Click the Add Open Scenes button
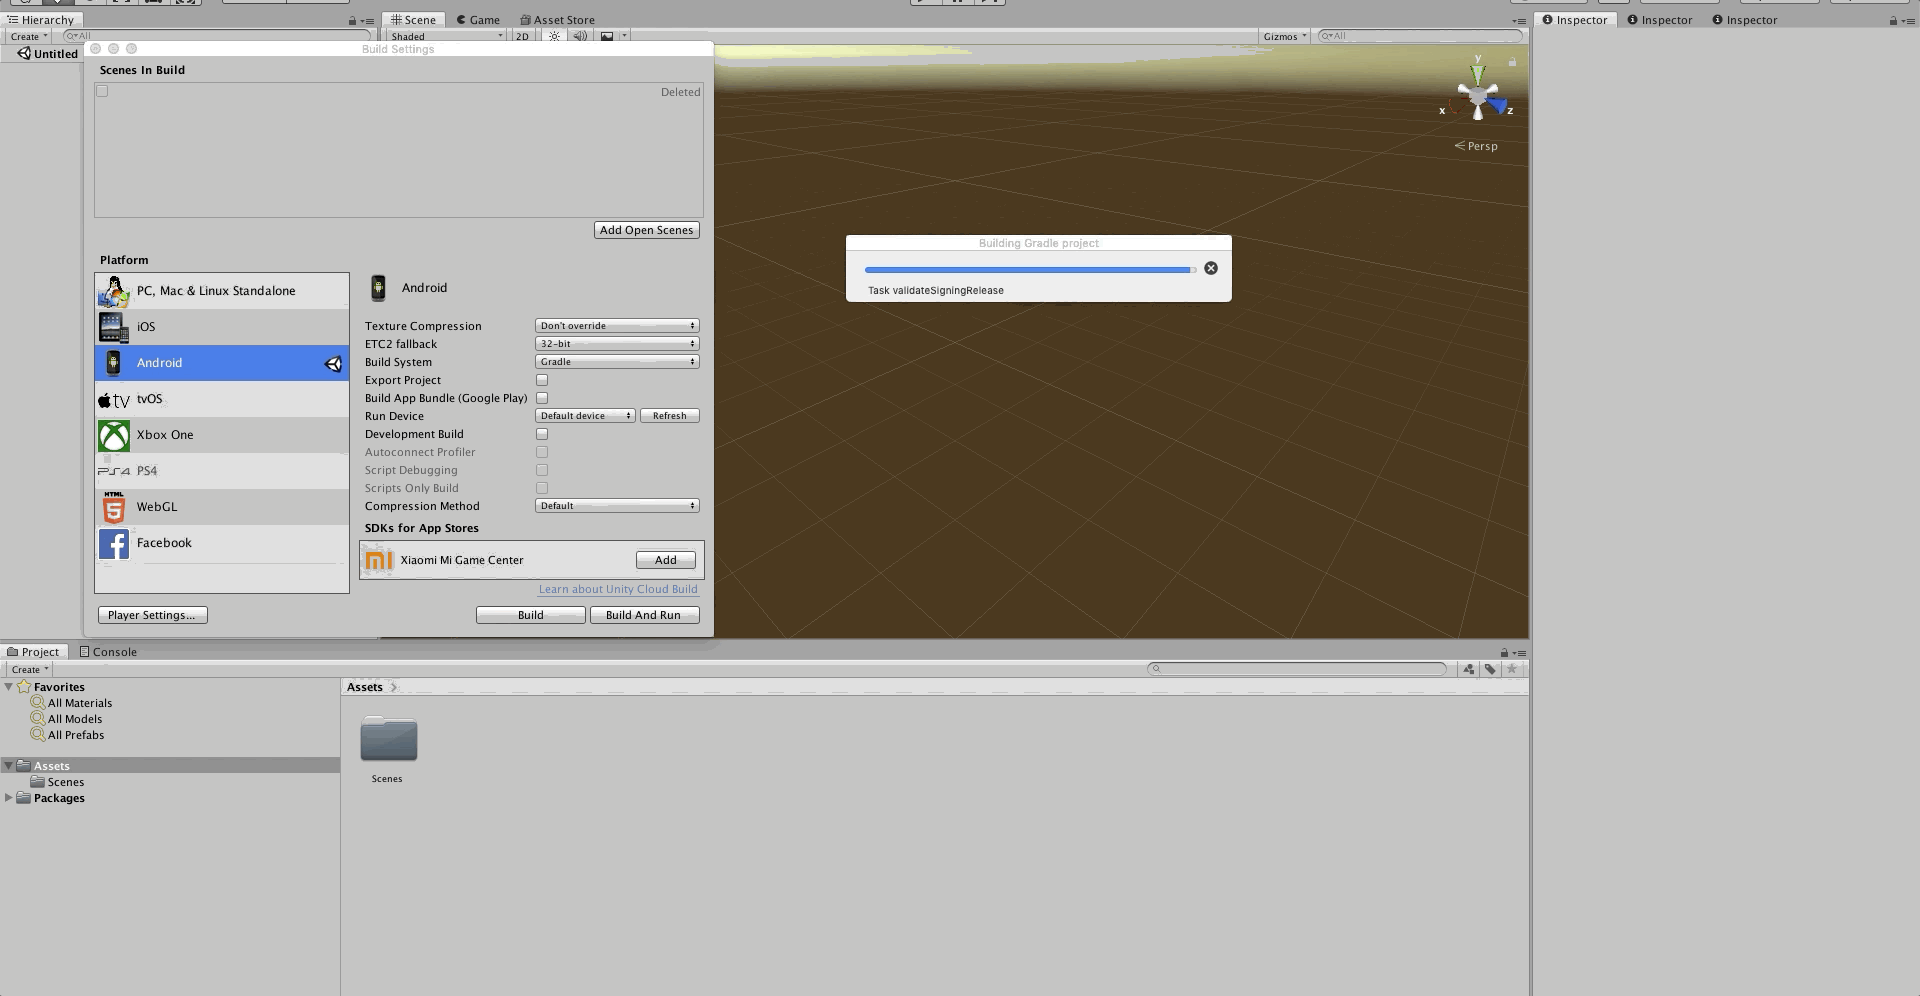 647,230
